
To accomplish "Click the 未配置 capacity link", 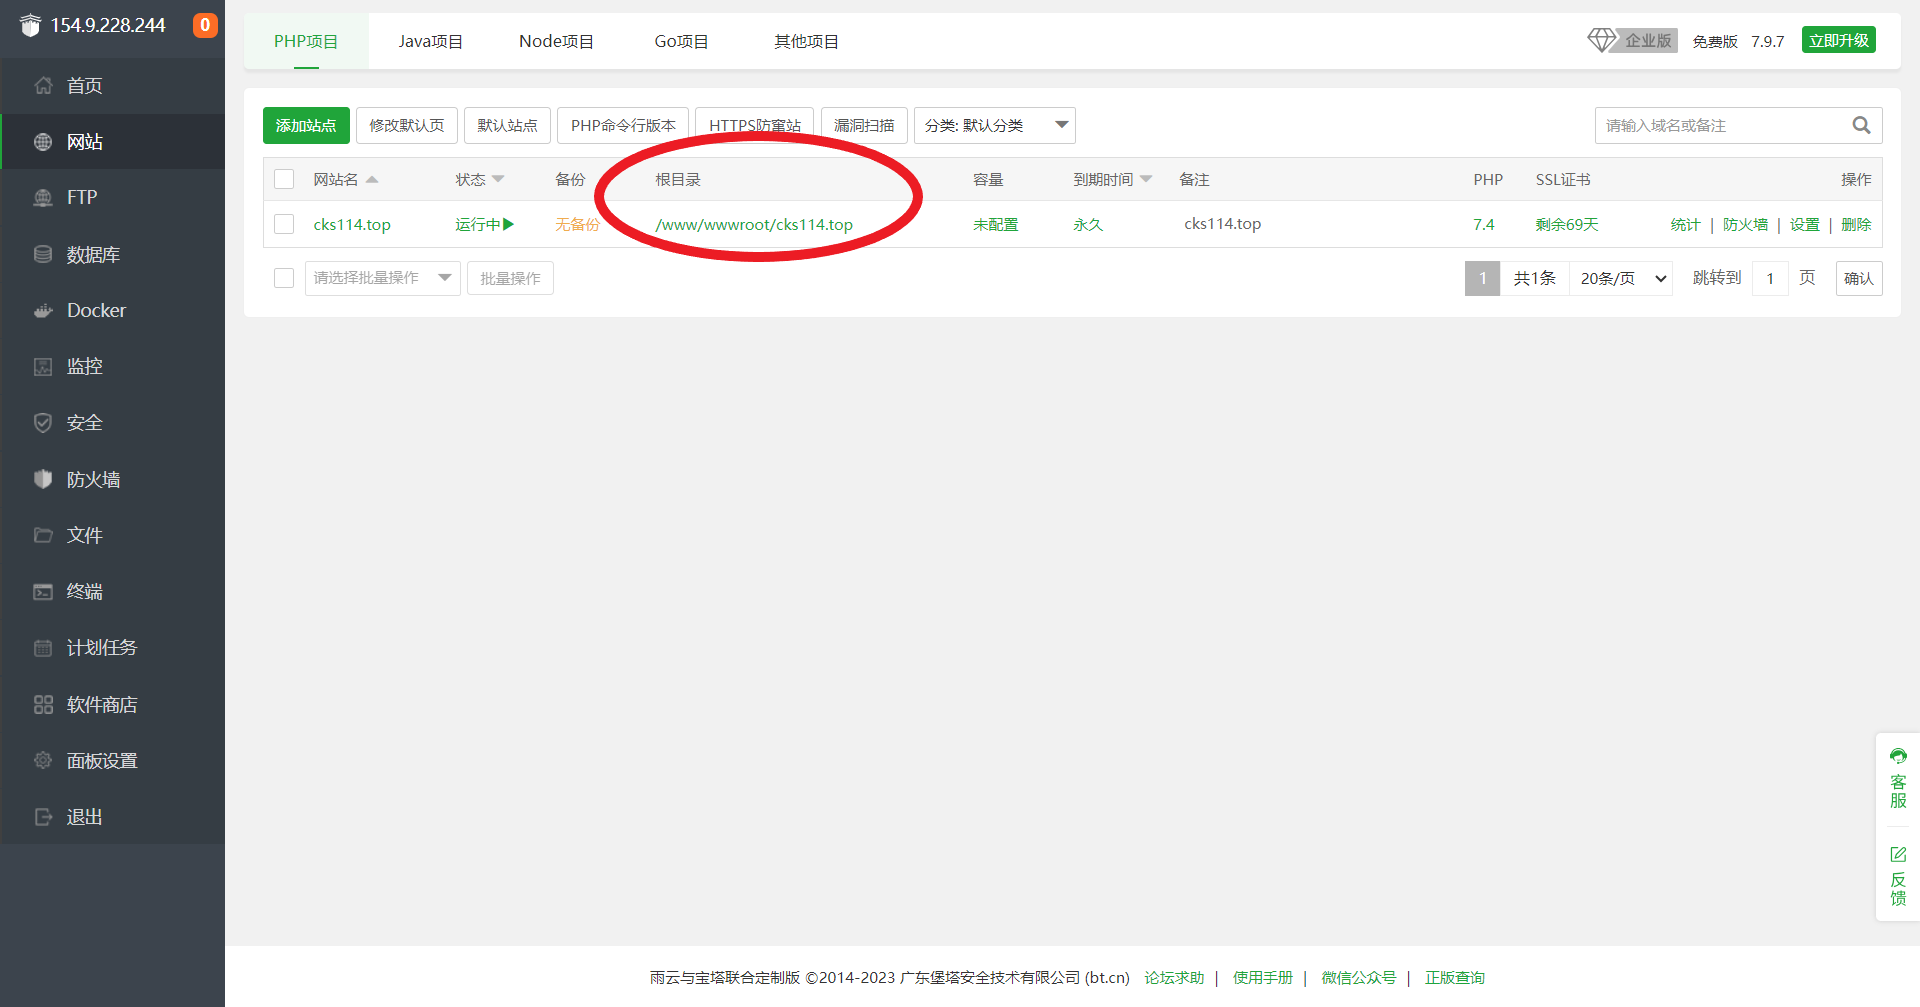I will point(995,224).
